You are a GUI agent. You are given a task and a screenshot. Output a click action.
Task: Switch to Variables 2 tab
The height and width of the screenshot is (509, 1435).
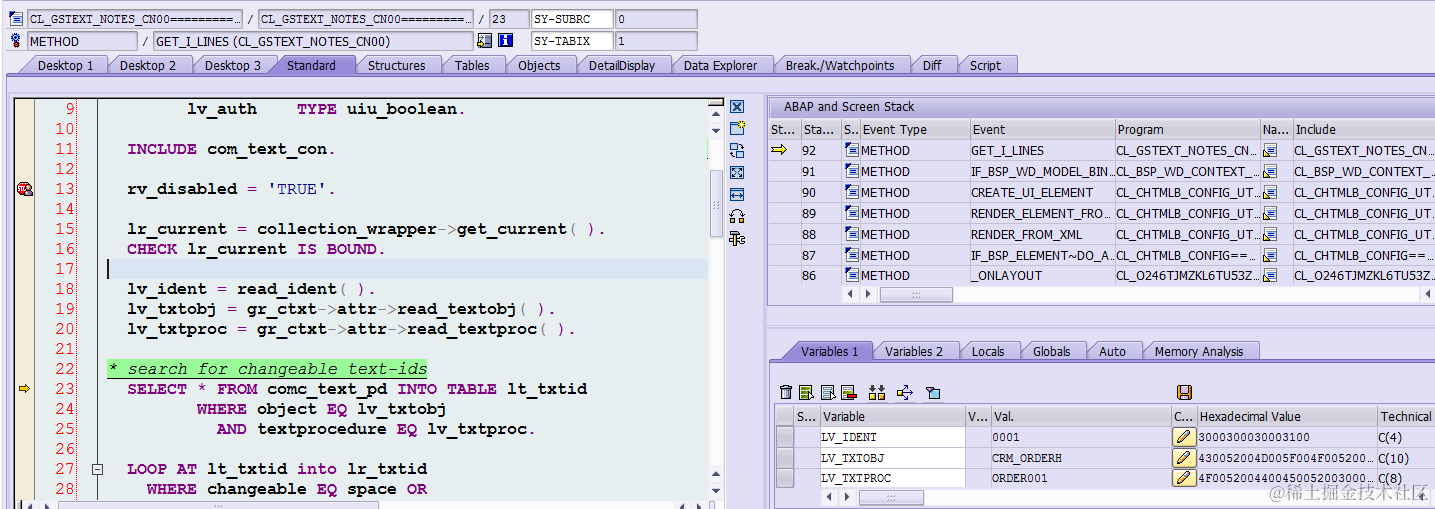pos(914,352)
